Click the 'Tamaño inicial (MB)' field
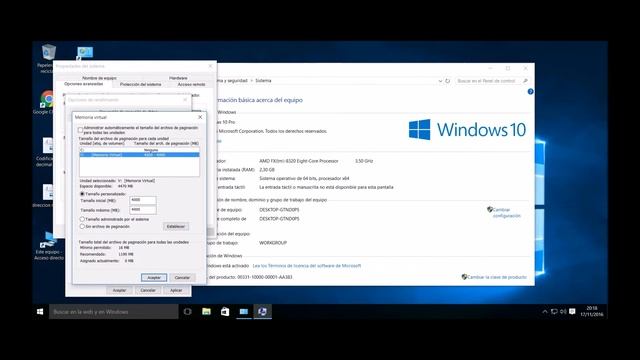 point(143,200)
